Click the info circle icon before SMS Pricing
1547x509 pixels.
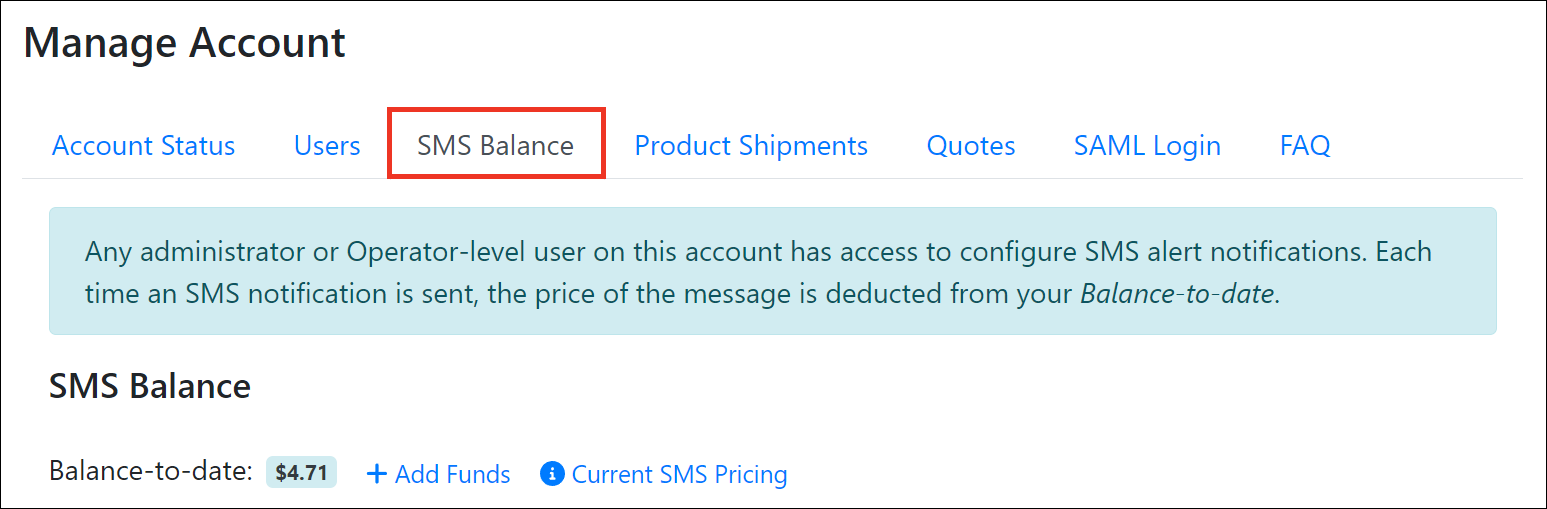(552, 474)
